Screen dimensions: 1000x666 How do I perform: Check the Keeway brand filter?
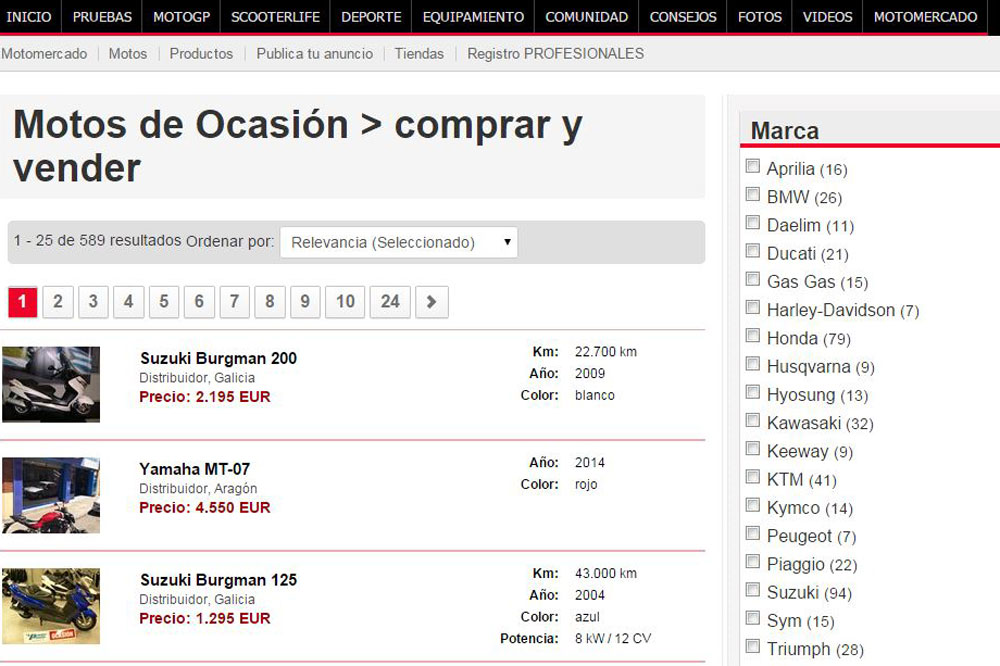pos(753,448)
